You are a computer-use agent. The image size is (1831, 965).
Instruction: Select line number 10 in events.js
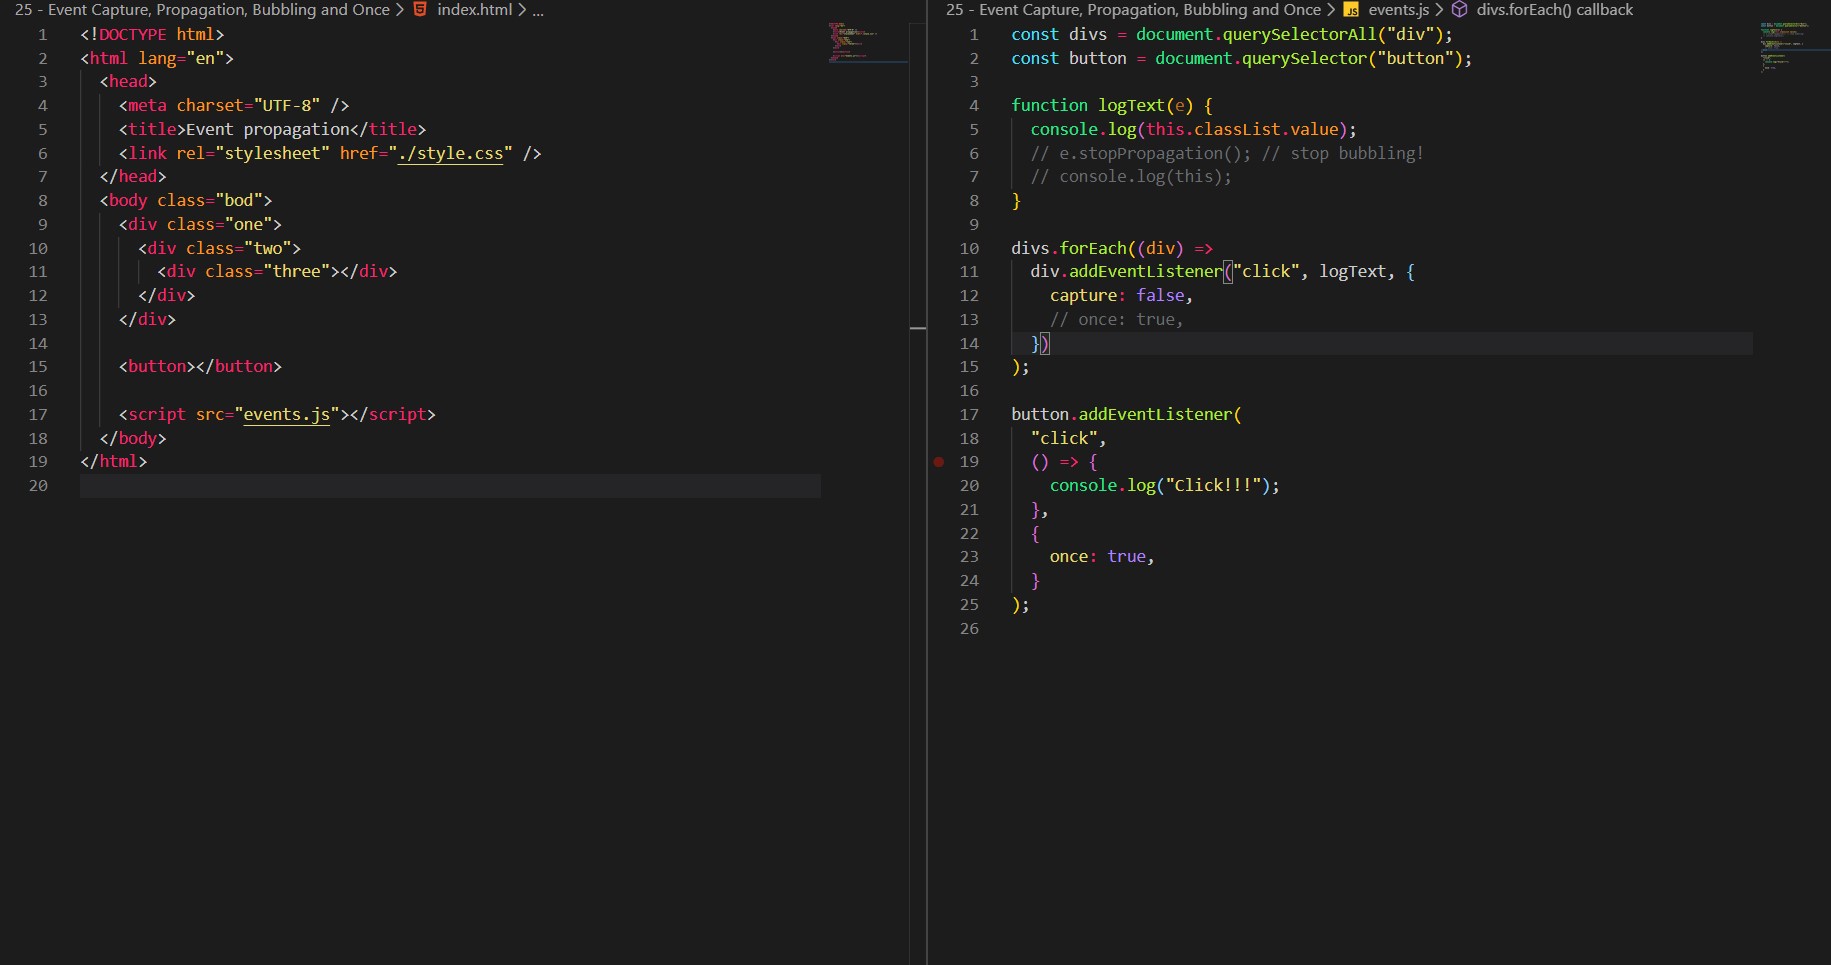(969, 248)
